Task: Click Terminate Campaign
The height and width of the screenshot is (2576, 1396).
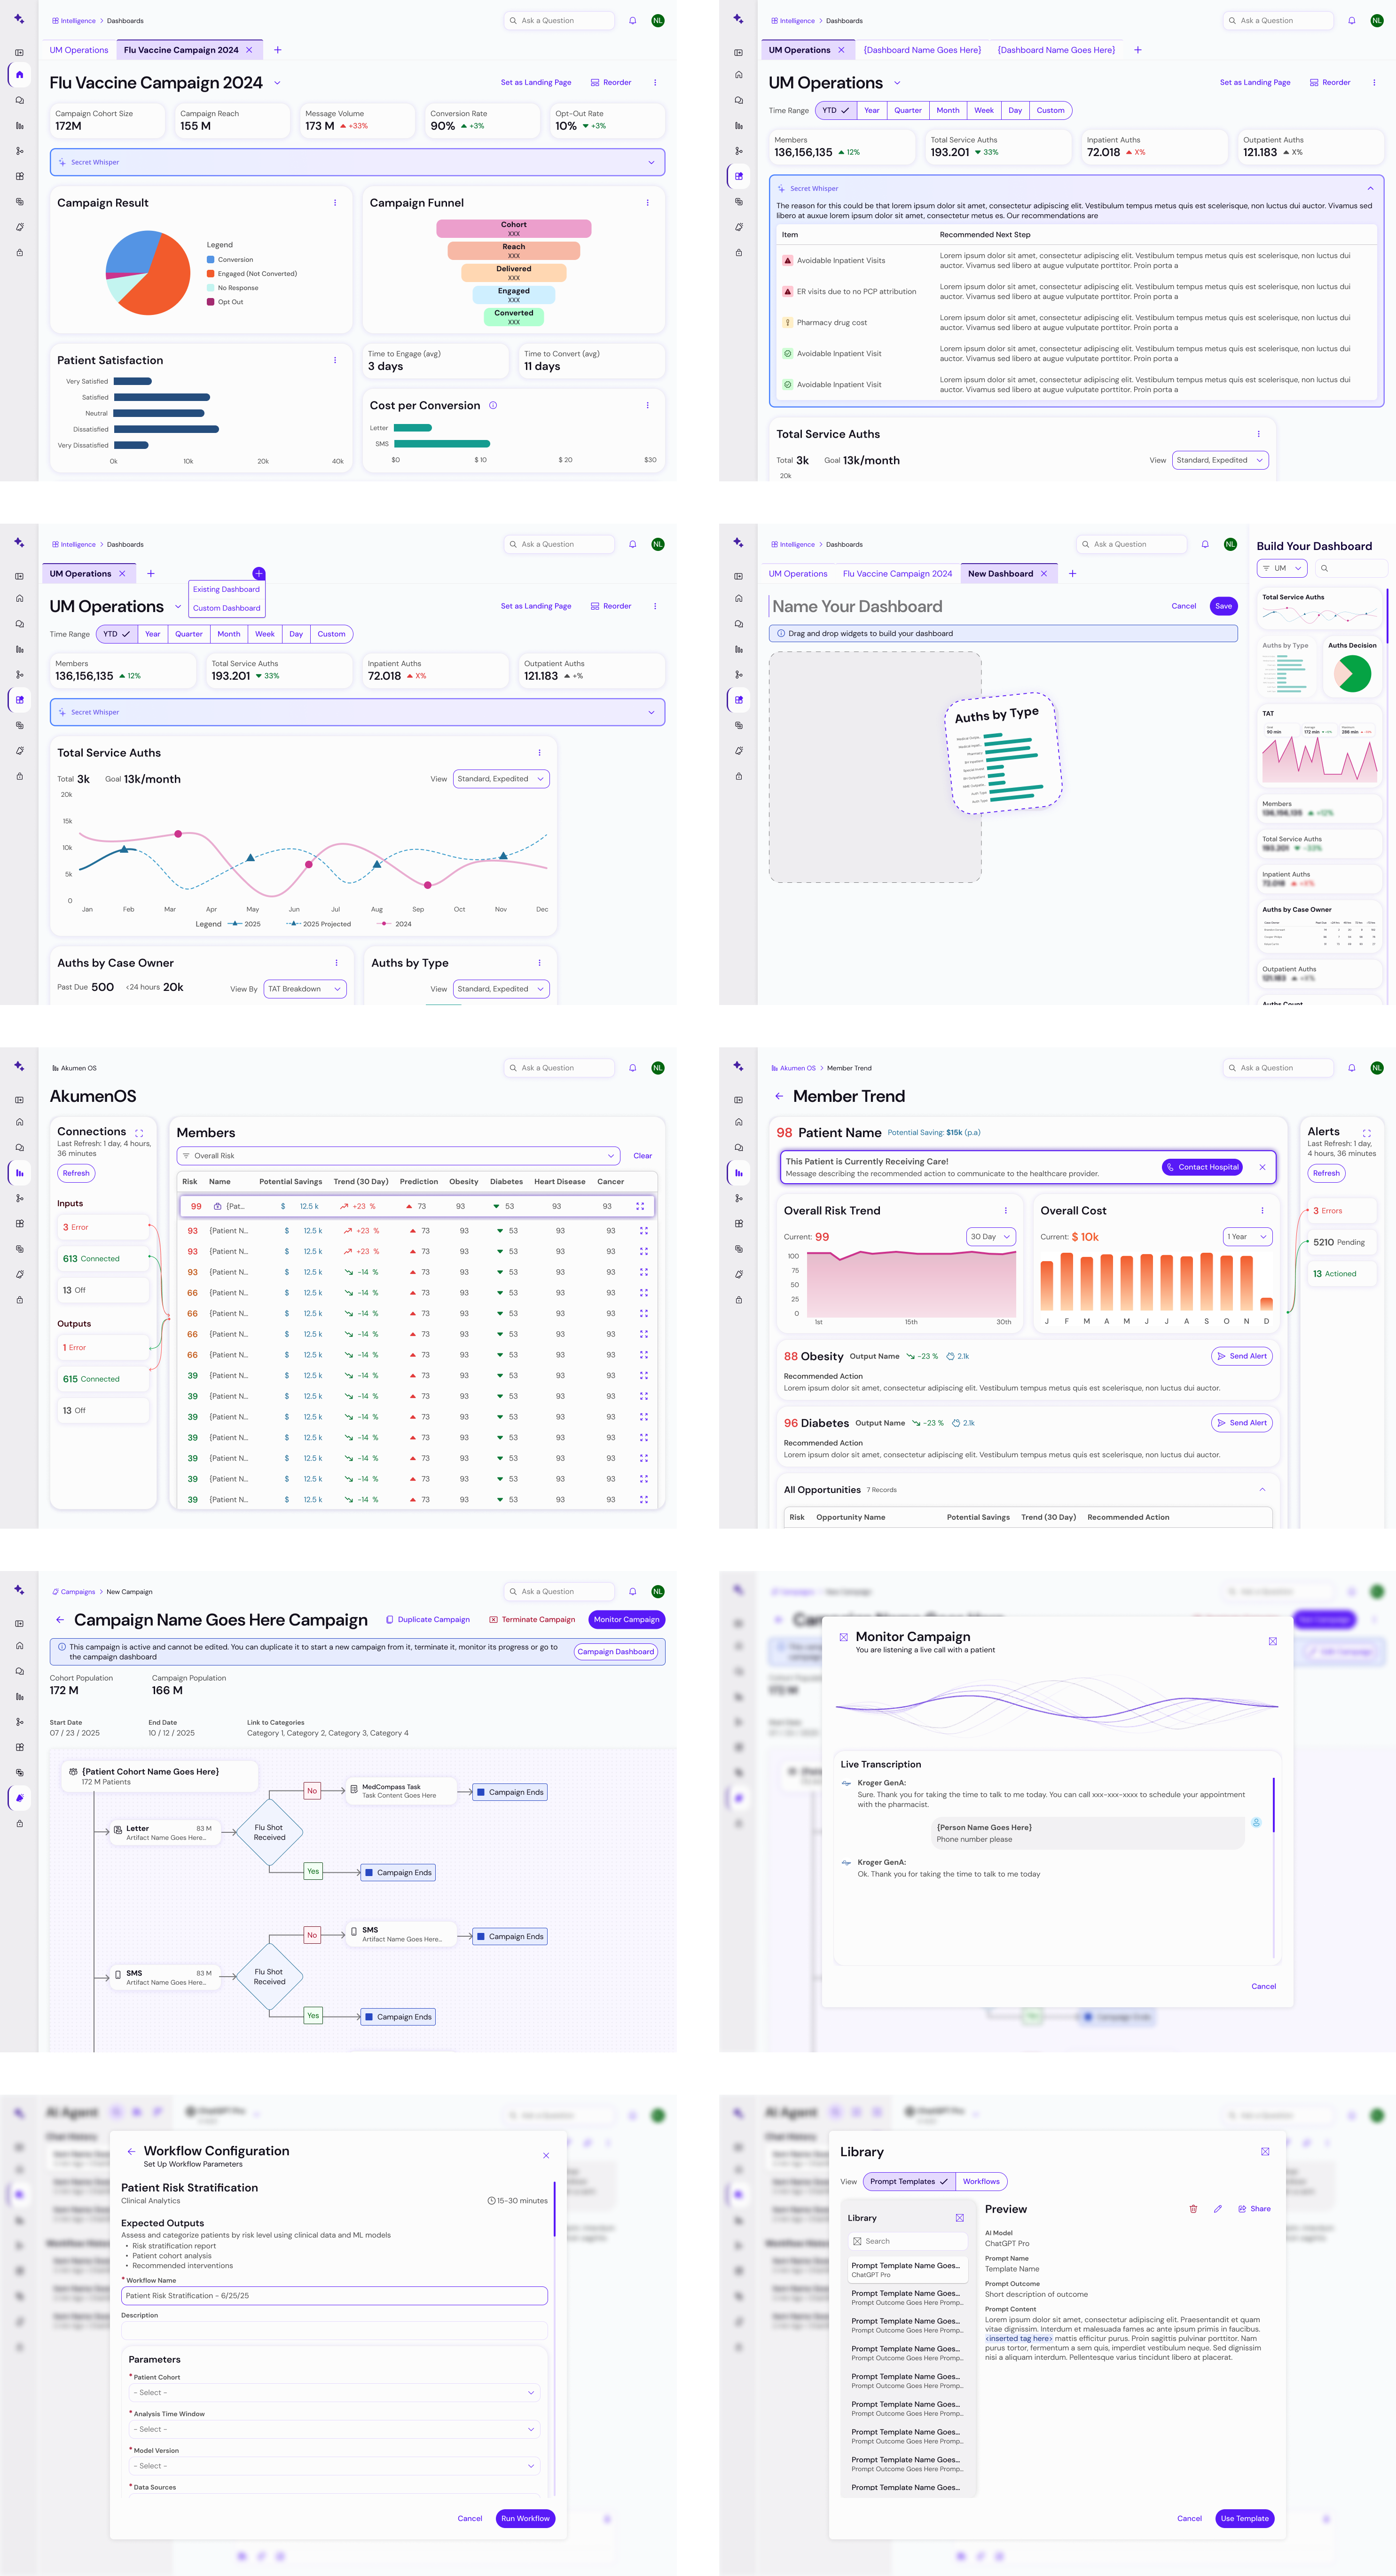Action: (x=532, y=1619)
